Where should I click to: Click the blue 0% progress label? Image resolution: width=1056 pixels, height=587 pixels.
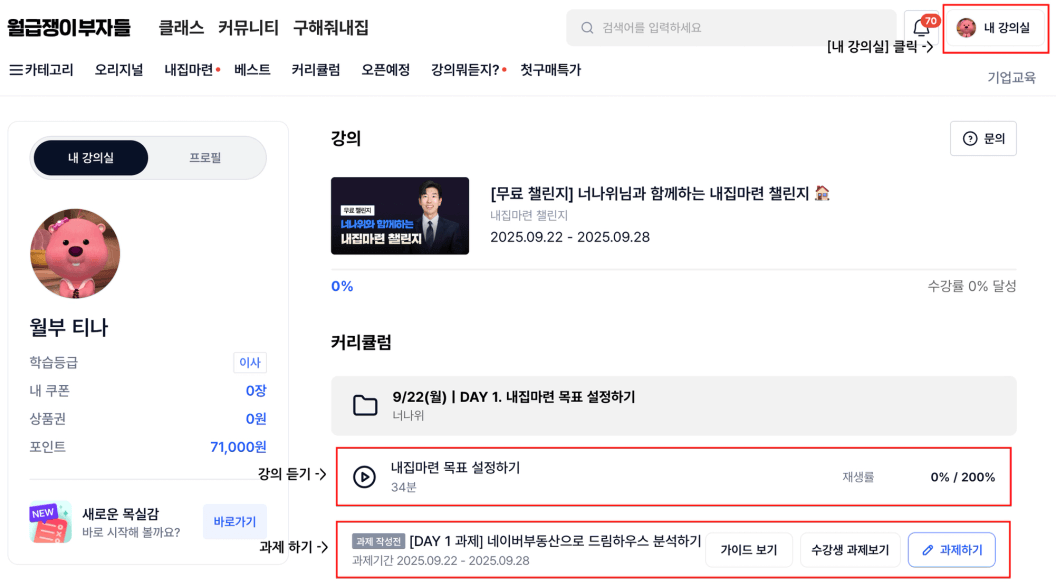point(342,286)
